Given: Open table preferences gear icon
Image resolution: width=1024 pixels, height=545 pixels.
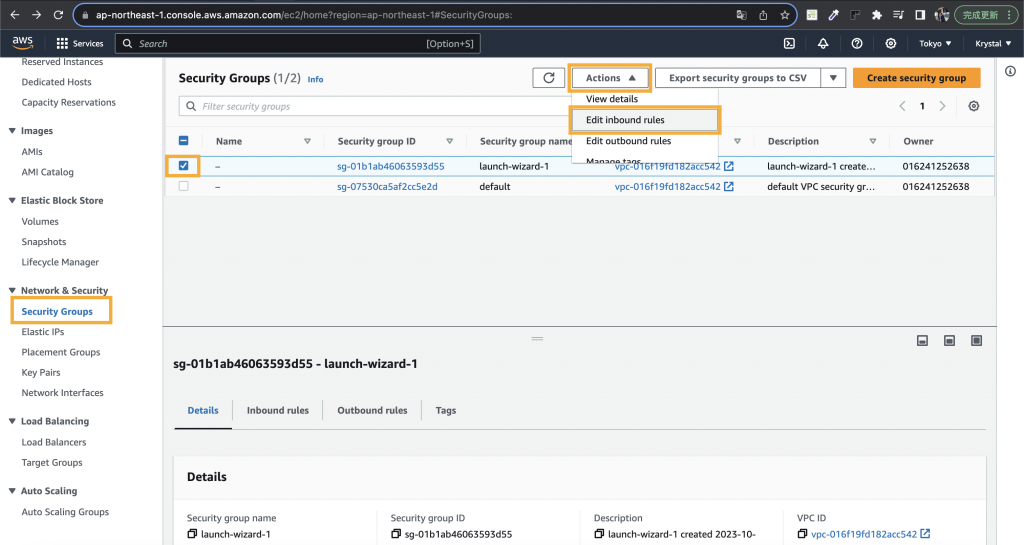Looking at the screenshot, I should coord(974,106).
